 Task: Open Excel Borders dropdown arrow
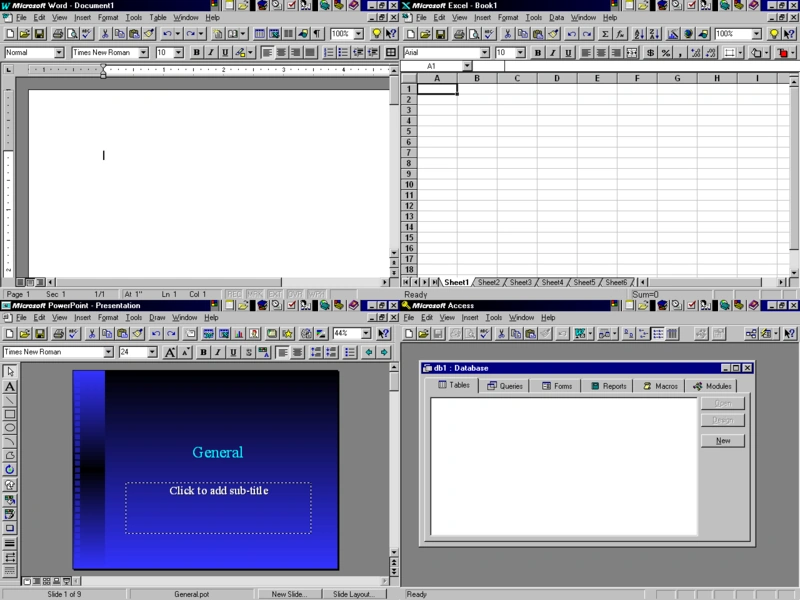[x=740, y=53]
